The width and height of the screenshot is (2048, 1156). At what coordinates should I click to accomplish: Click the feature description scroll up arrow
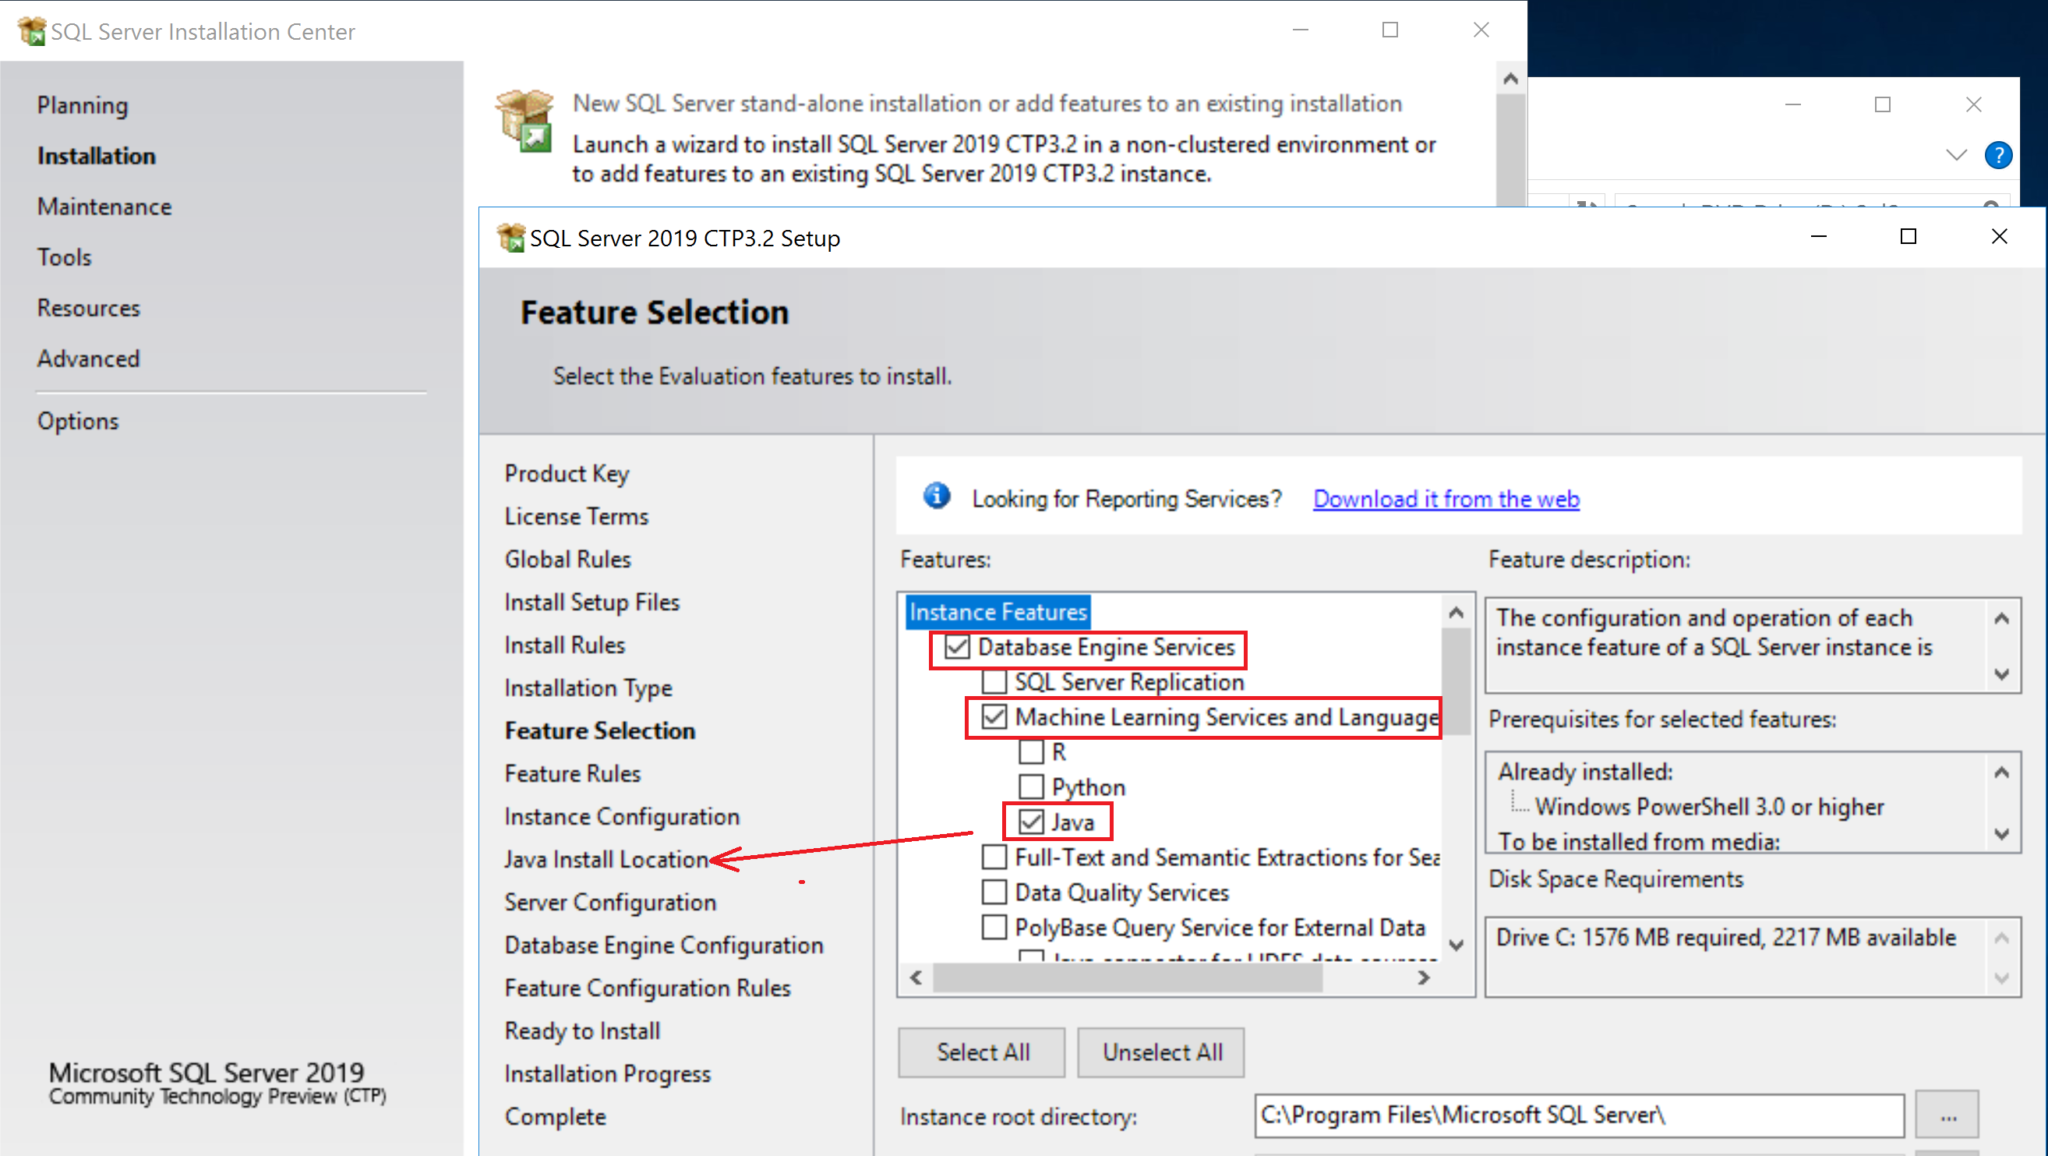tap(2001, 619)
